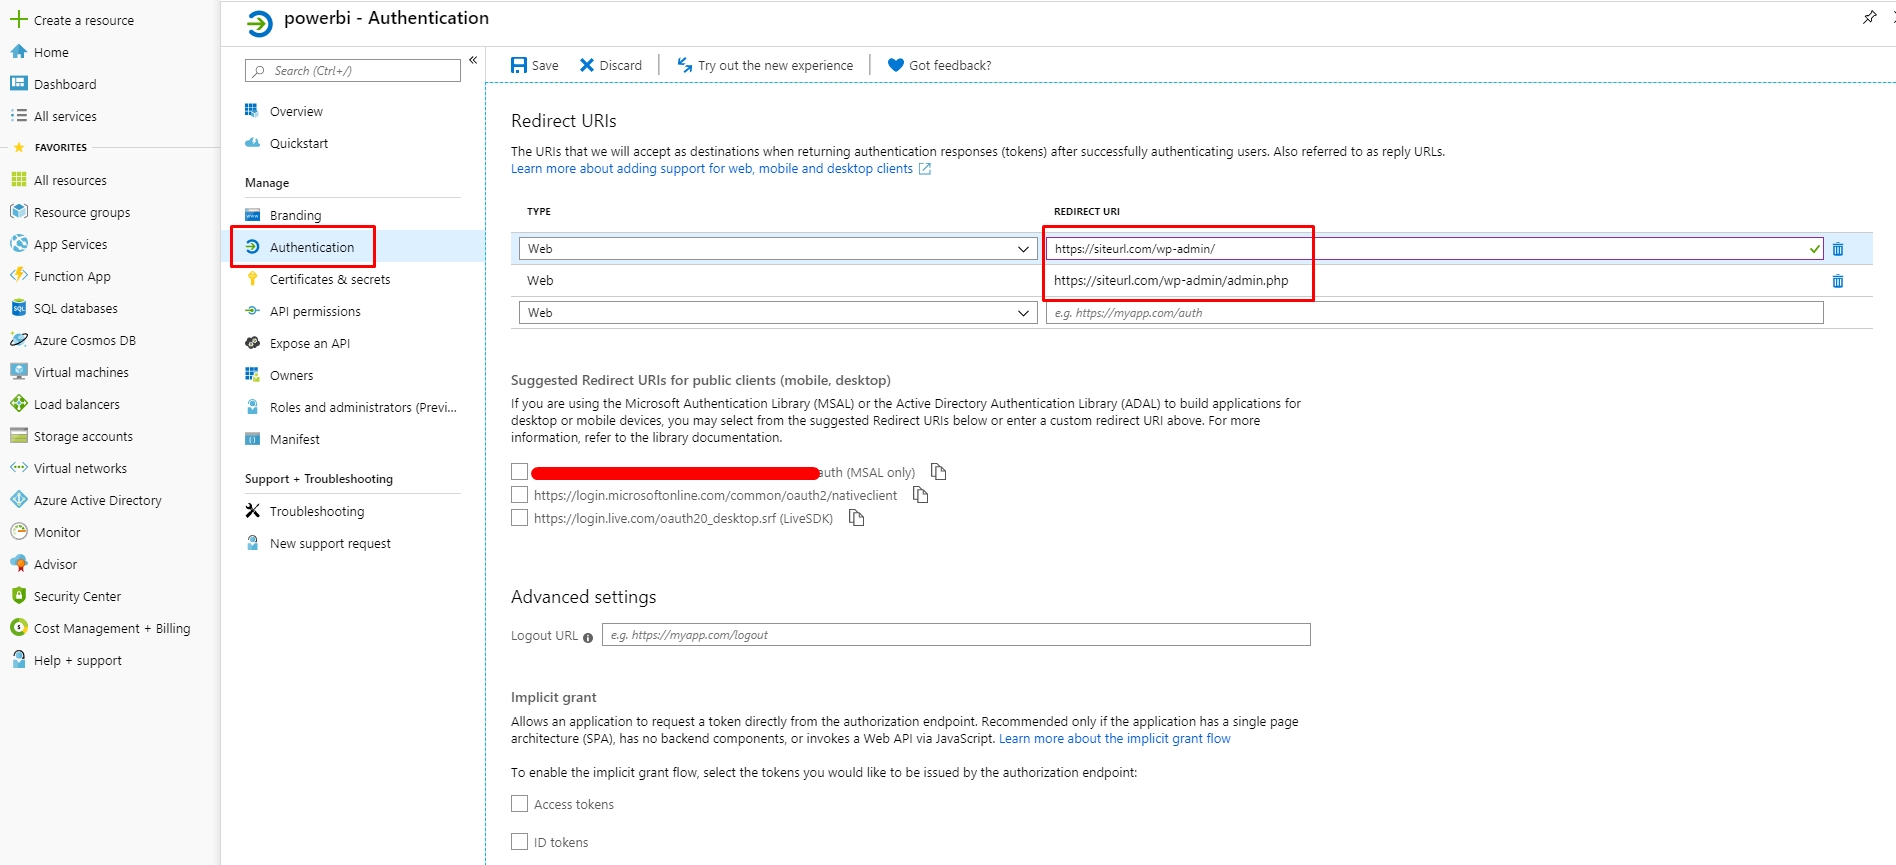Copy the nativeclient URI
The width and height of the screenshot is (1896, 865).
click(x=921, y=494)
